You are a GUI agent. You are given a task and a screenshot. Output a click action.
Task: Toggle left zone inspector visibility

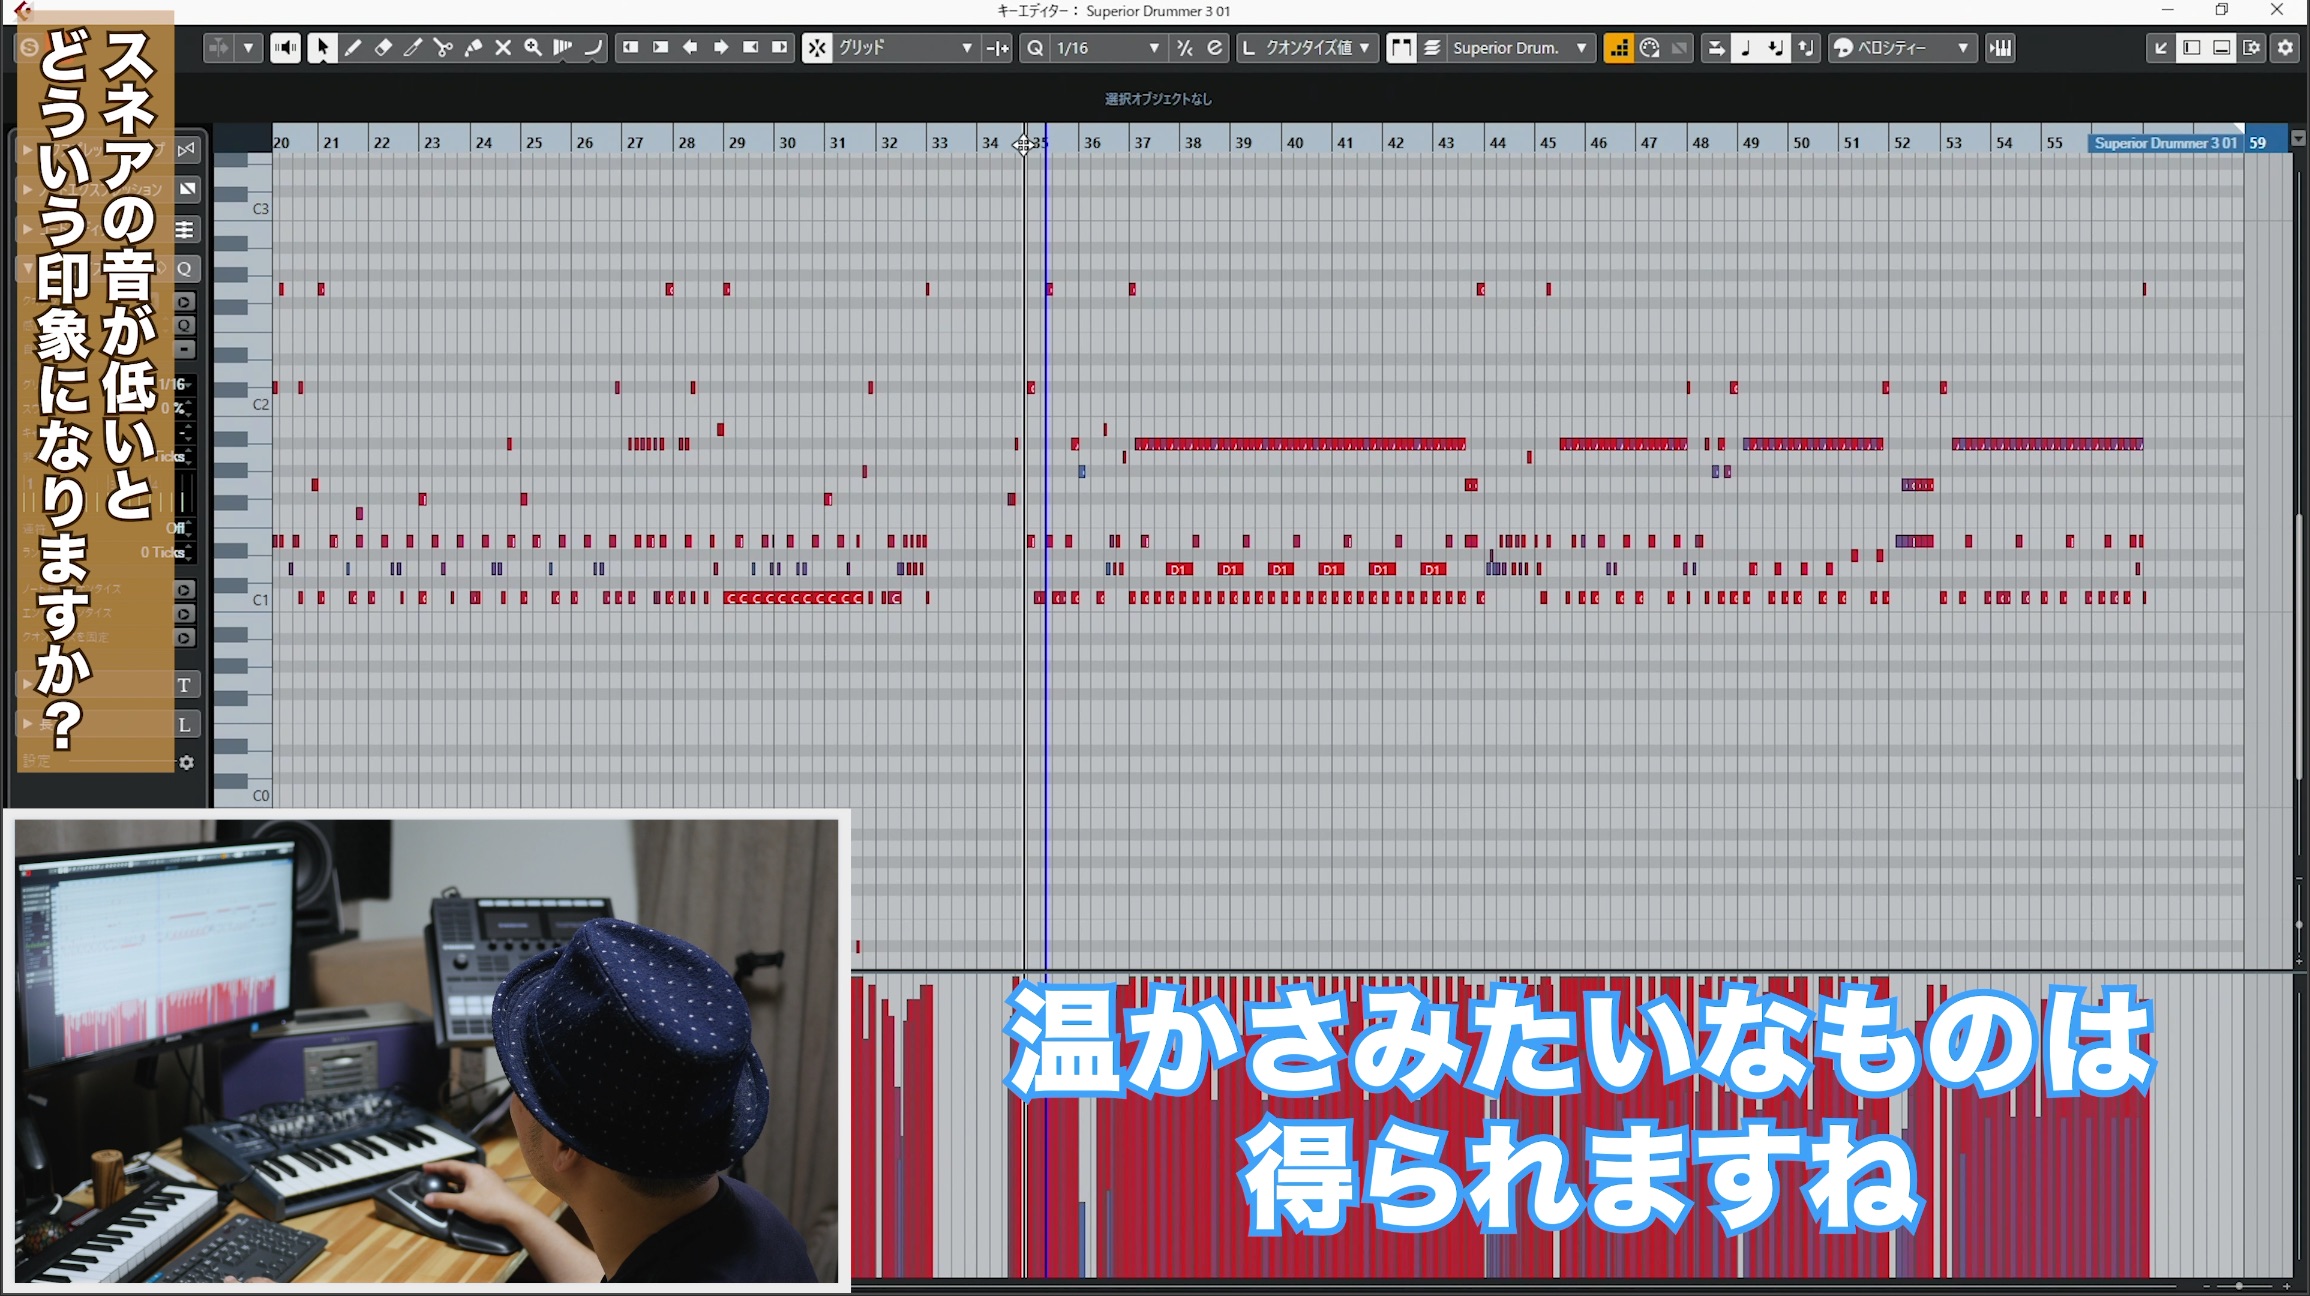point(2192,48)
